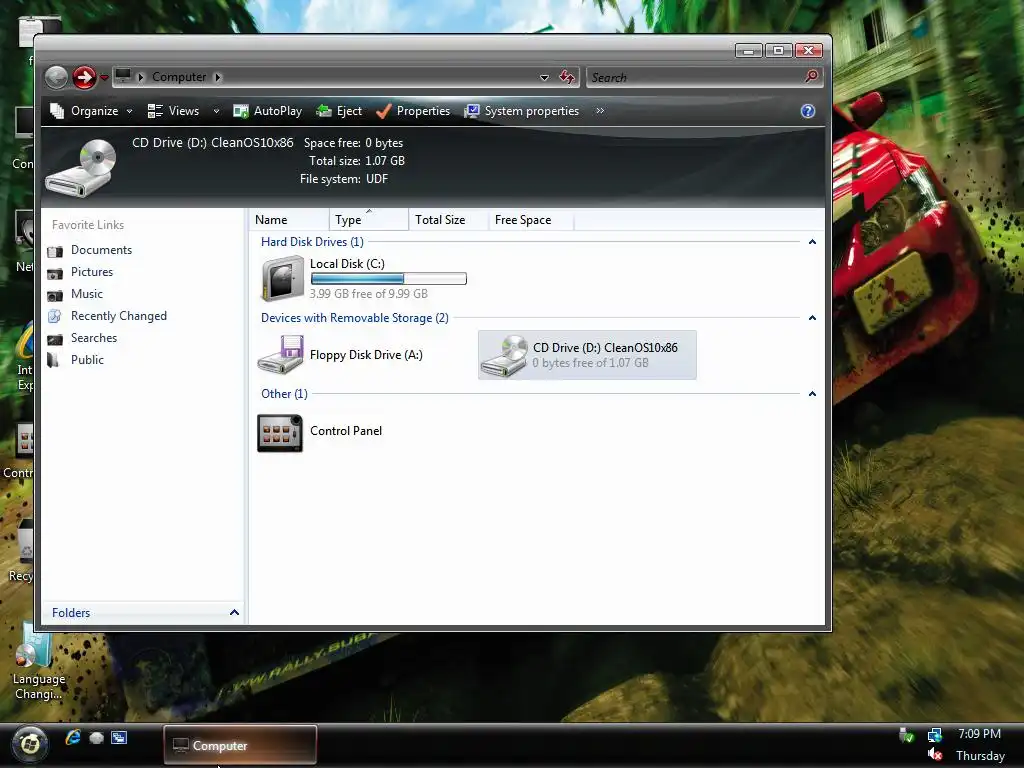
Task: Eject the CD drive
Action: point(339,111)
